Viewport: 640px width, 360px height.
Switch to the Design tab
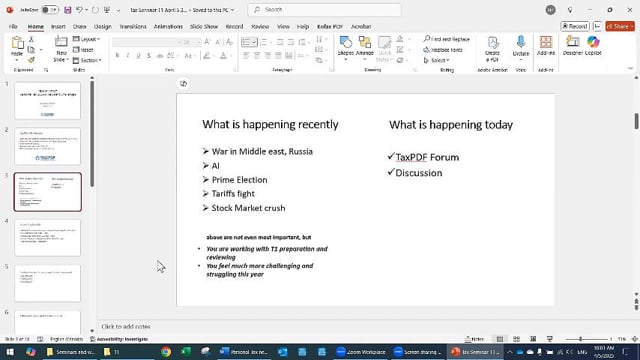tap(102, 27)
